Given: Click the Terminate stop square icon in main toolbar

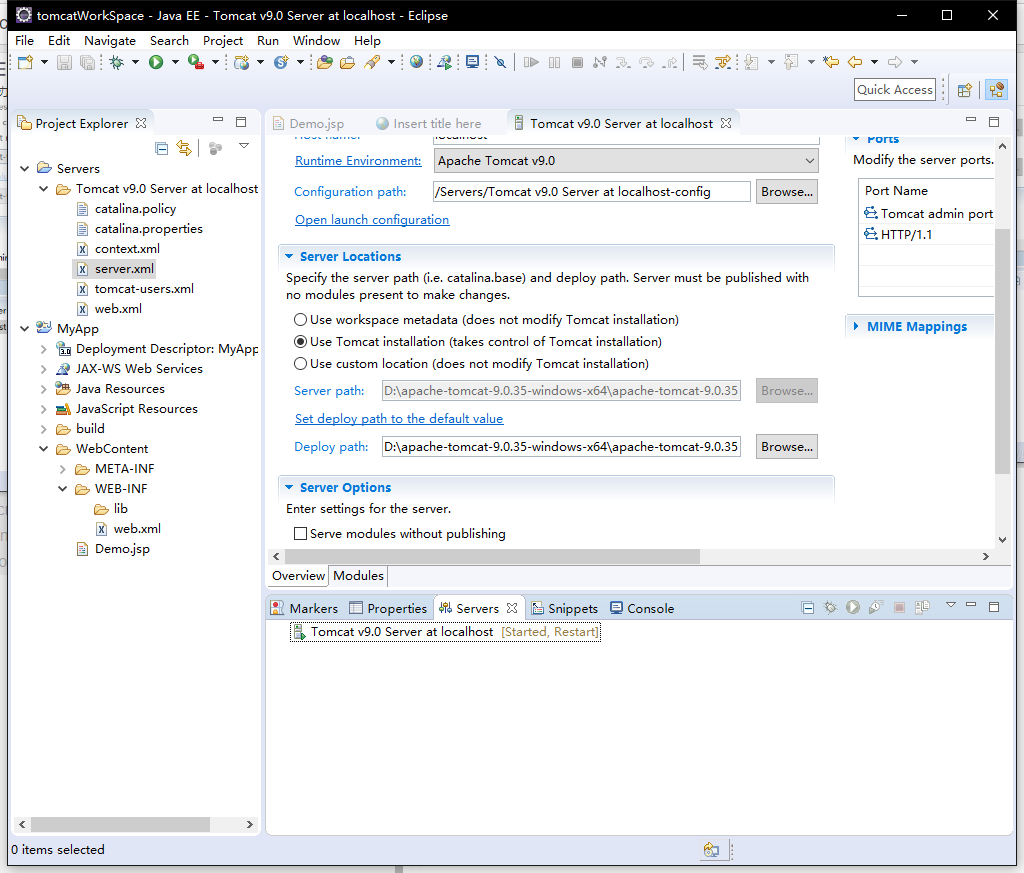Looking at the screenshot, I should coord(577,62).
